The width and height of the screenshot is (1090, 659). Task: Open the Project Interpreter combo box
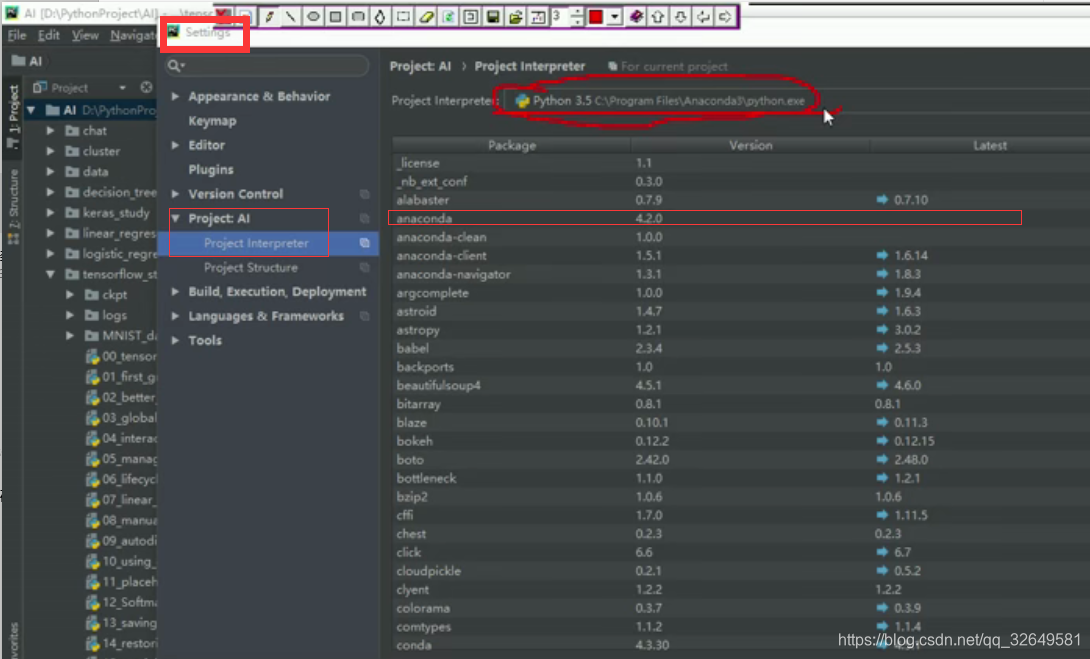(796, 101)
